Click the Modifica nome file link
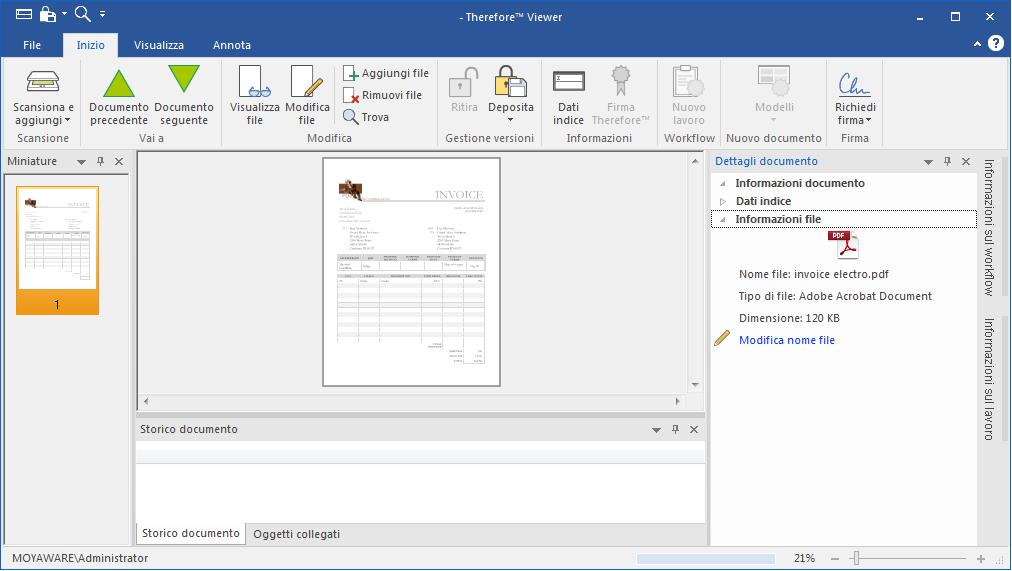 786,341
